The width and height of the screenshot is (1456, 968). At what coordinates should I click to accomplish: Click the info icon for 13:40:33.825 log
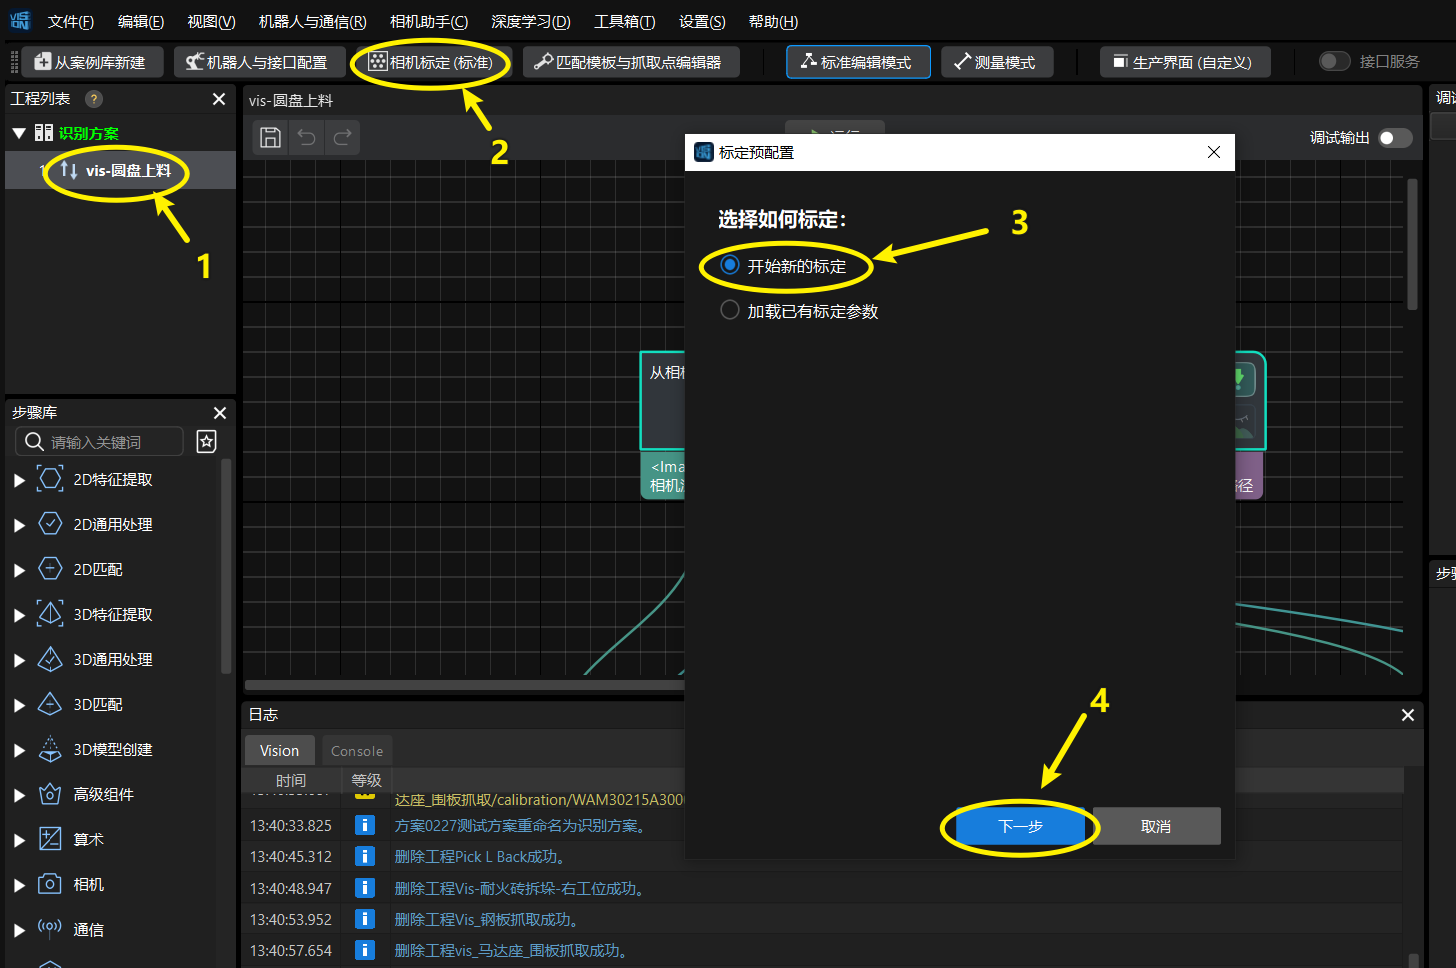tap(365, 825)
